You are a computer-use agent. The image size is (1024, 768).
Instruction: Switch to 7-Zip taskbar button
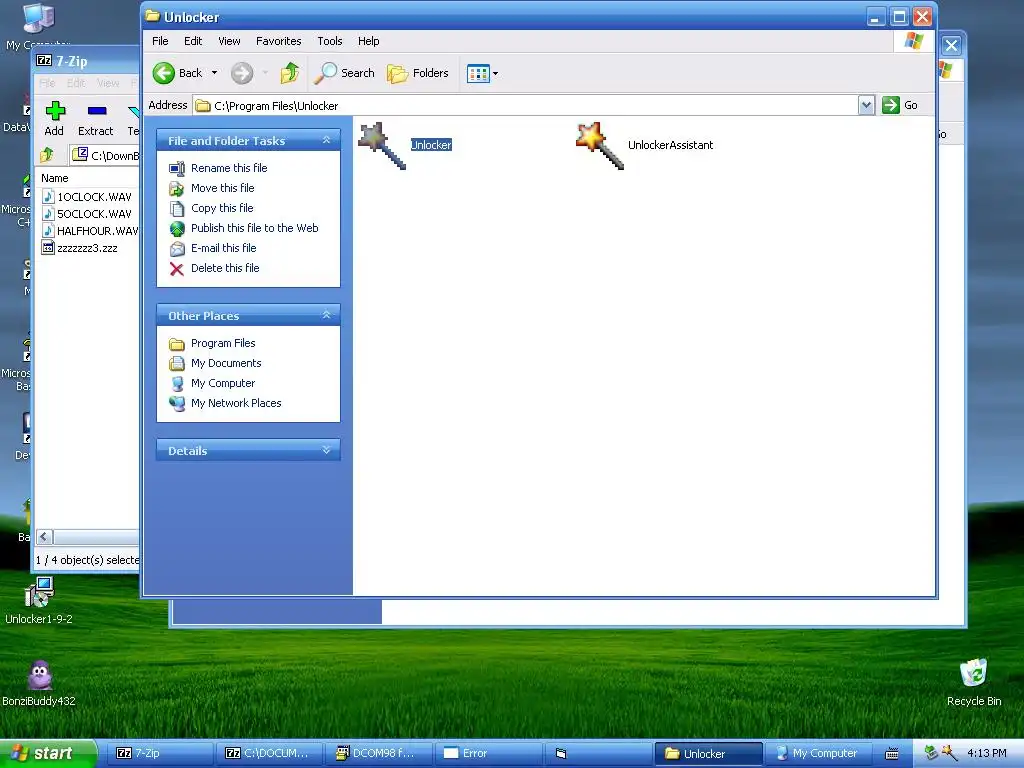click(161, 754)
